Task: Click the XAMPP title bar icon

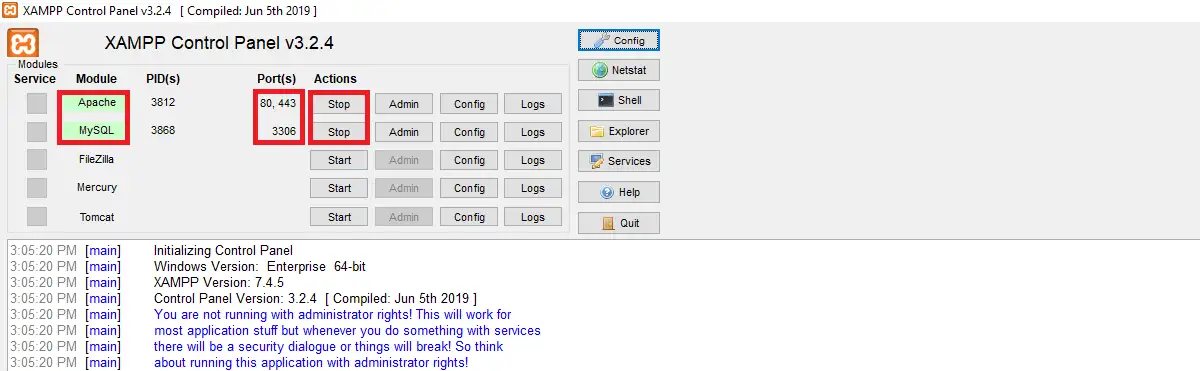Action: click(x=11, y=10)
